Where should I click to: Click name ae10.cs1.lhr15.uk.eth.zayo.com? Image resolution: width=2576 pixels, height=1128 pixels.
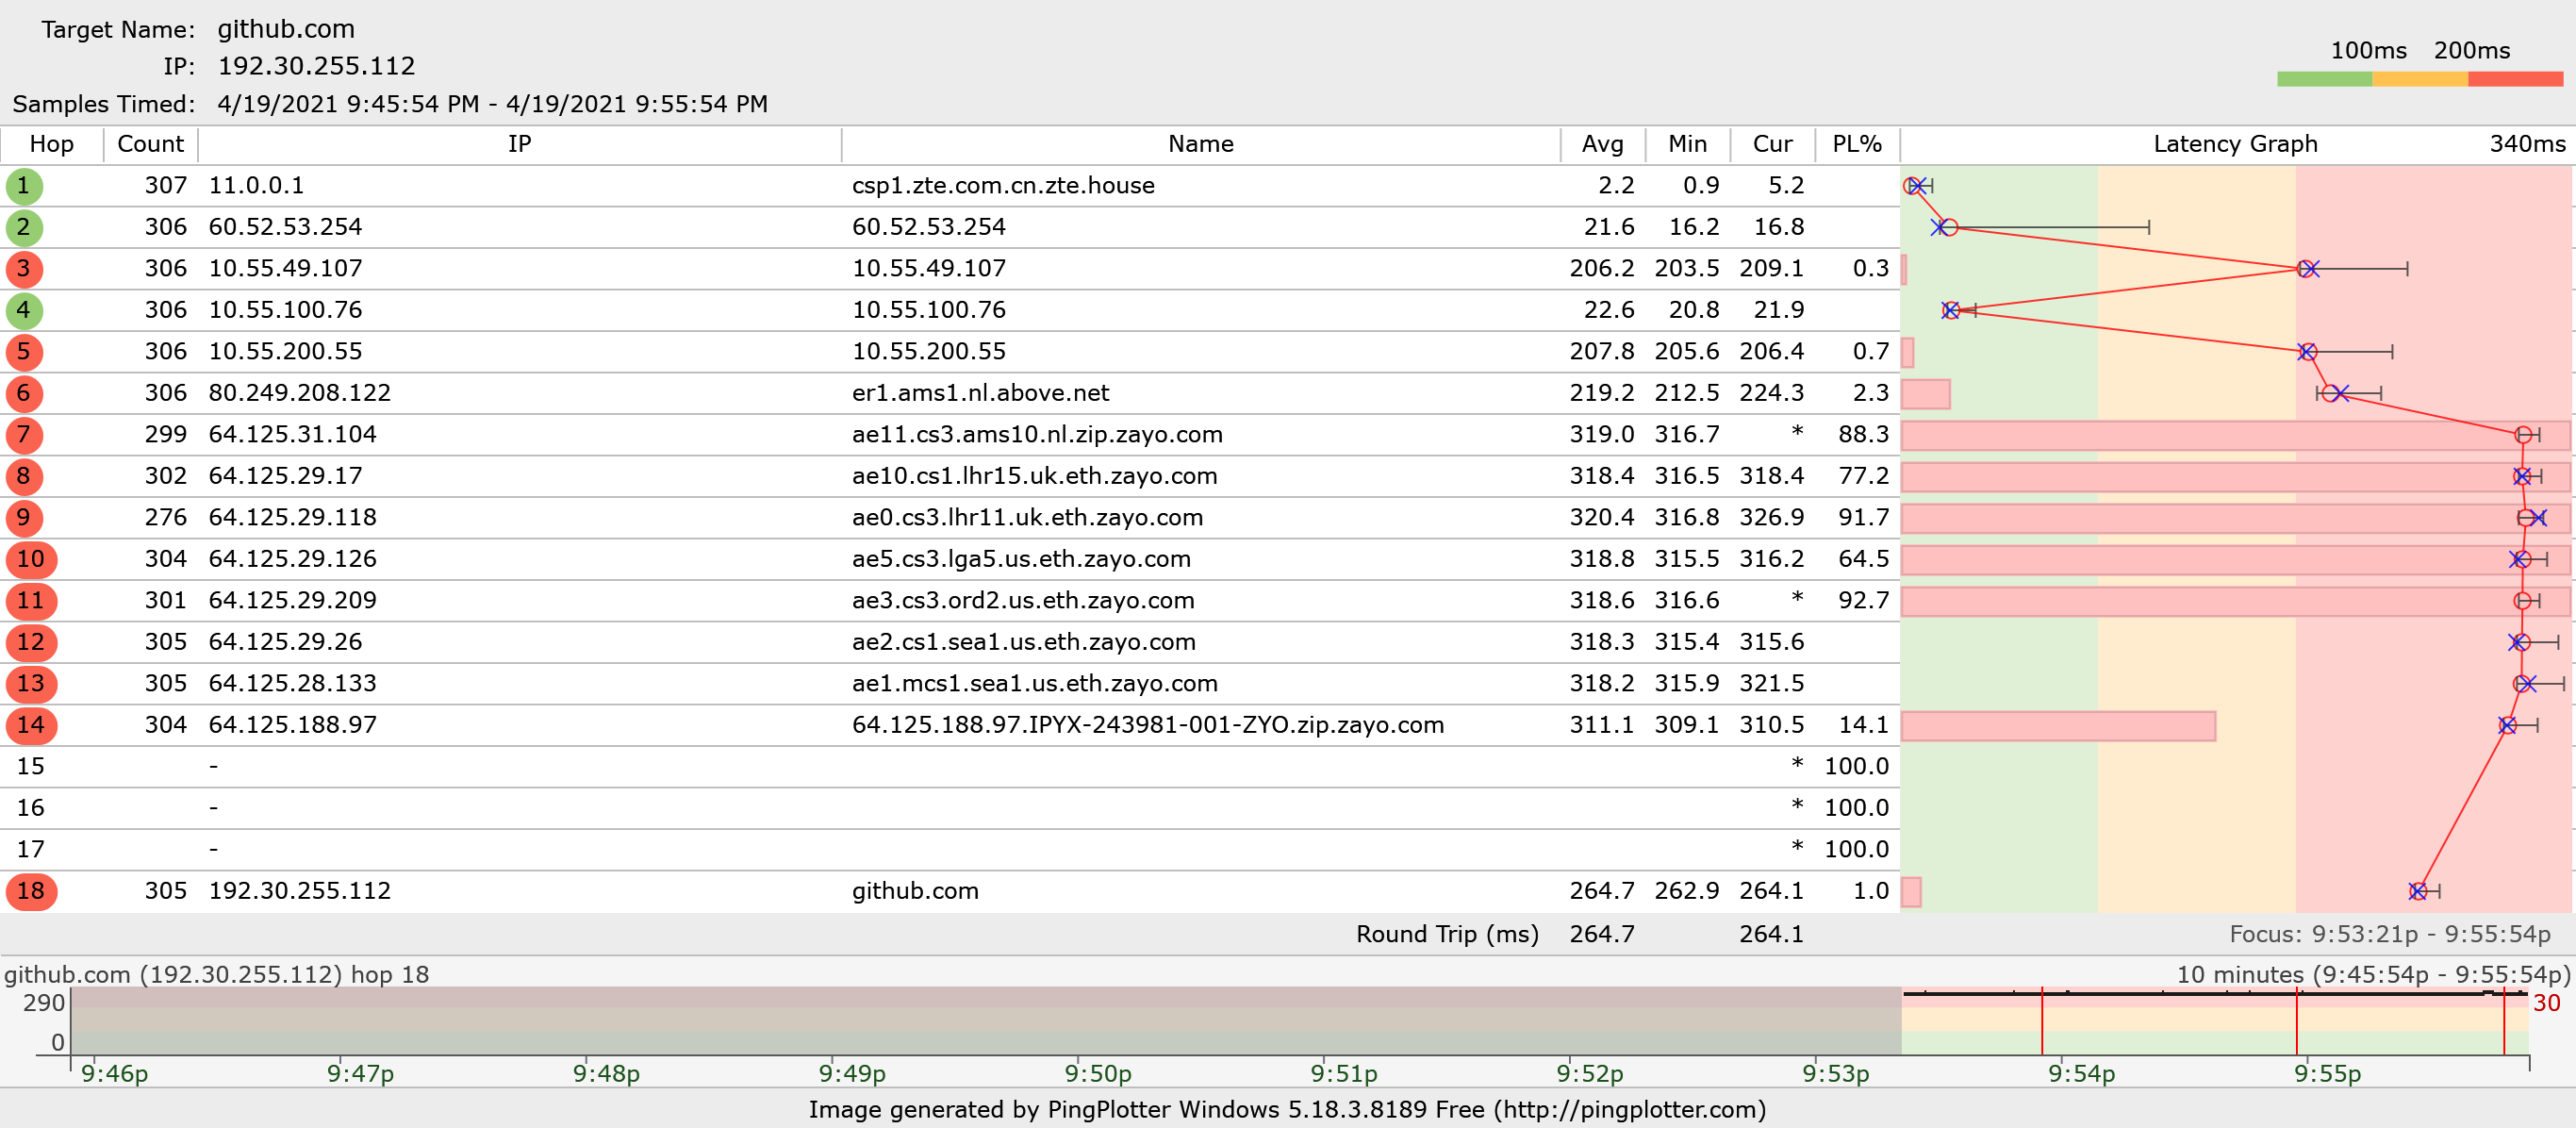pyautogui.click(x=1034, y=476)
